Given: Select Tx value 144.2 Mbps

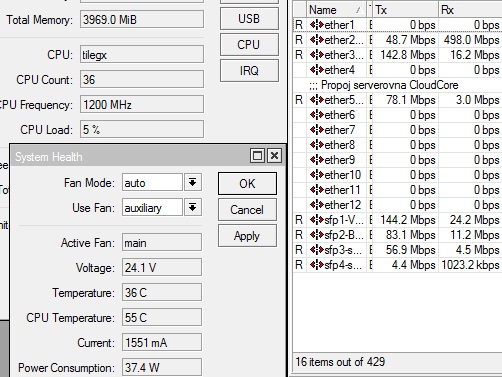Looking at the screenshot, I should click(x=408, y=220).
